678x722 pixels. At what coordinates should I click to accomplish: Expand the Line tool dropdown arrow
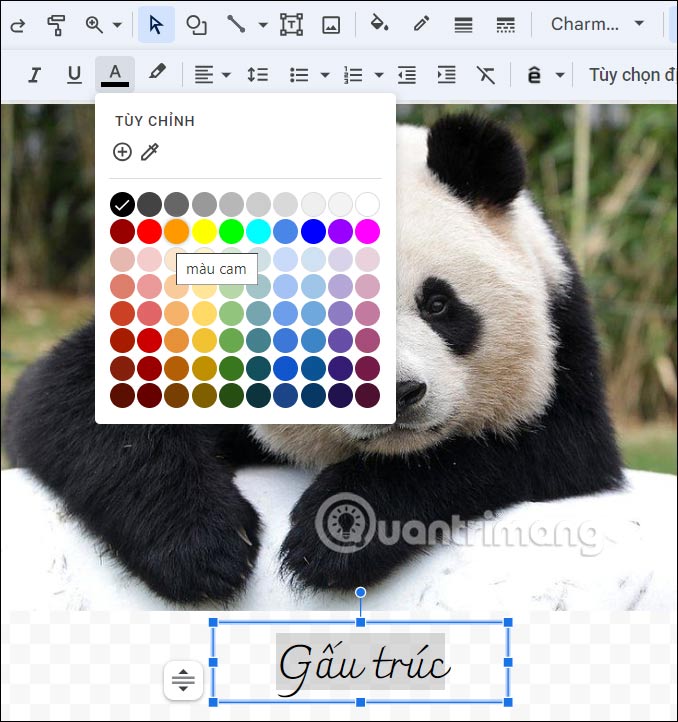pos(263,25)
